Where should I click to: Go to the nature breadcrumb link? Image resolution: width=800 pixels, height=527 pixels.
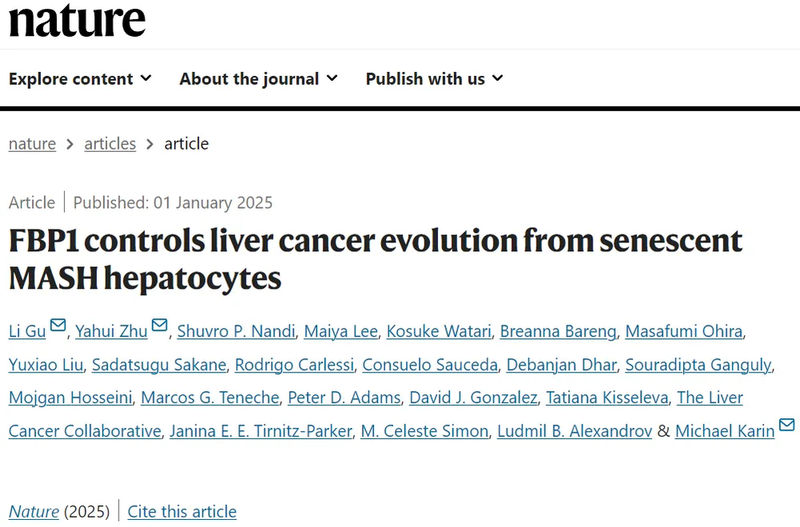32,143
